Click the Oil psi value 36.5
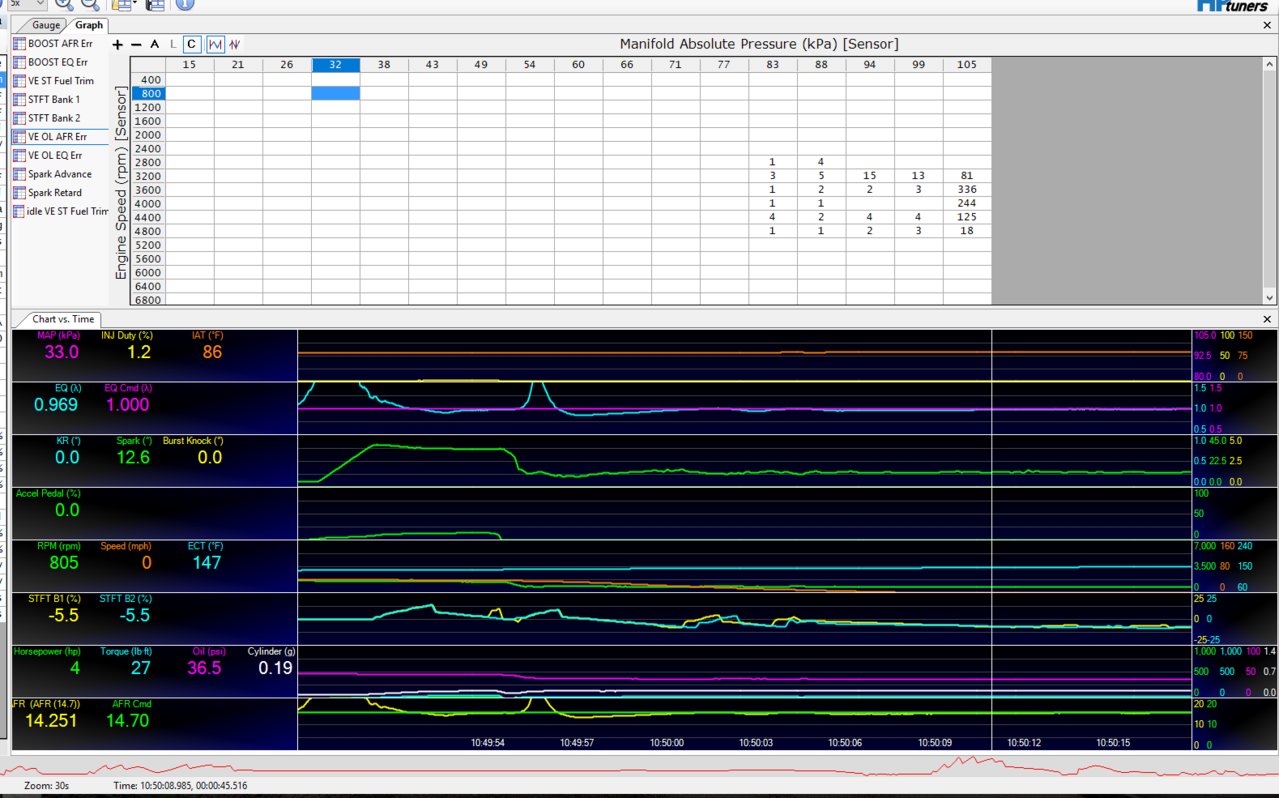This screenshot has width=1279, height=798. tap(204, 668)
